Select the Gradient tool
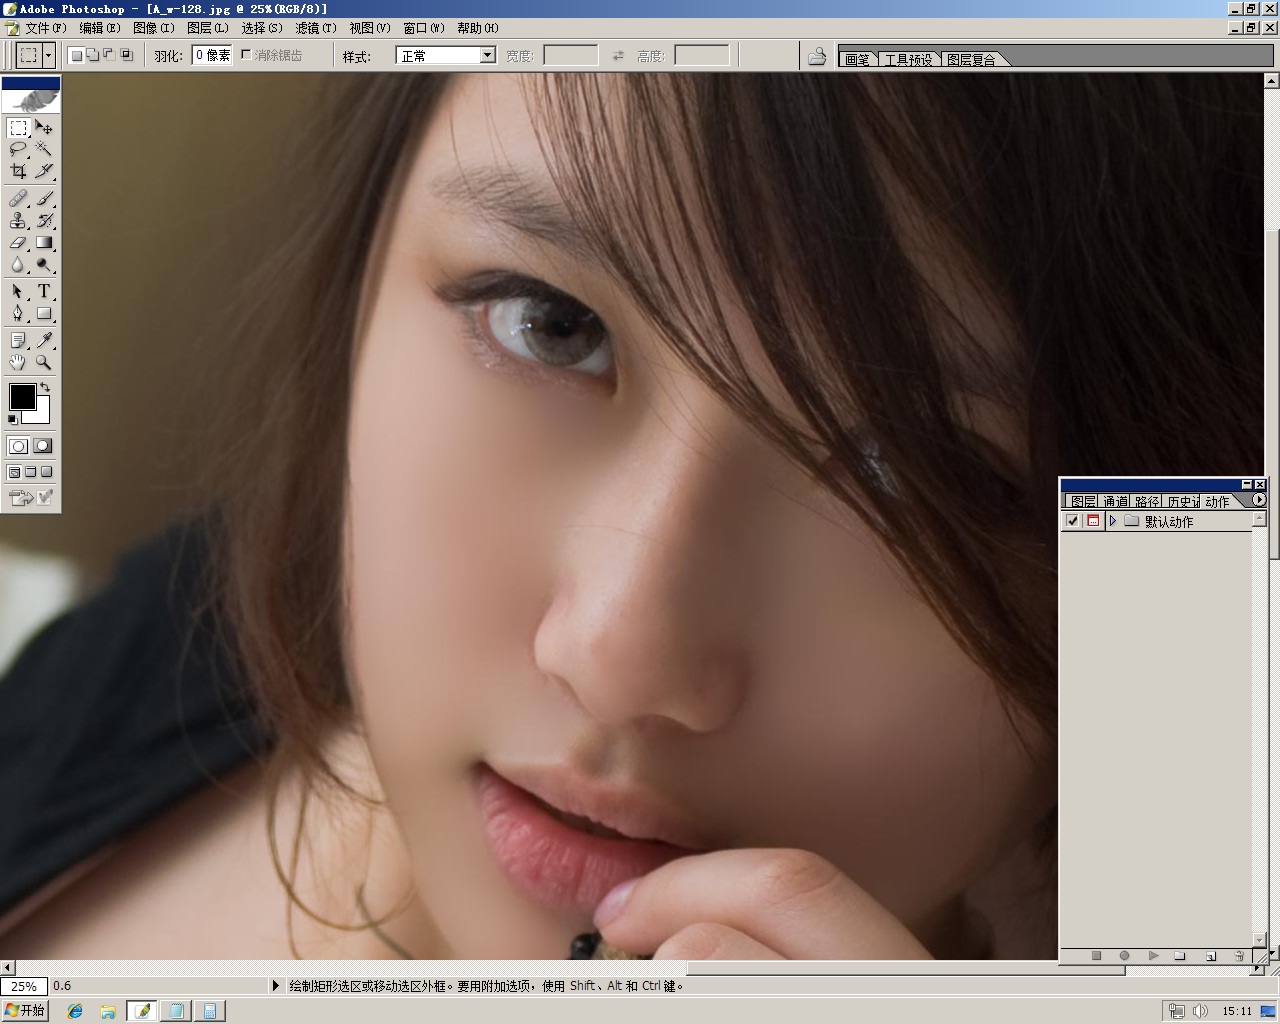This screenshot has width=1280, height=1024. [44, 242]
